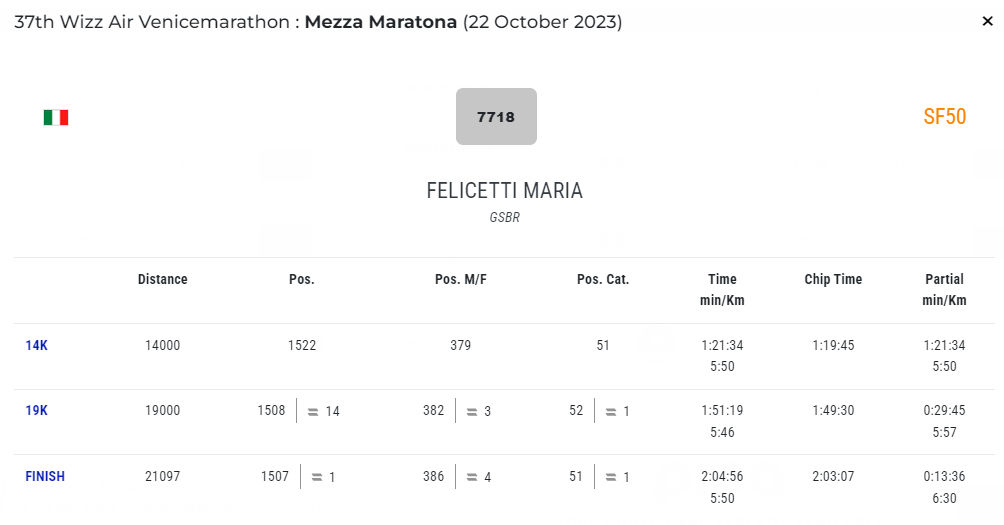1004x525 pixels.
Task: Click the Pos. M/F column header
Action: tap(461, 280)
